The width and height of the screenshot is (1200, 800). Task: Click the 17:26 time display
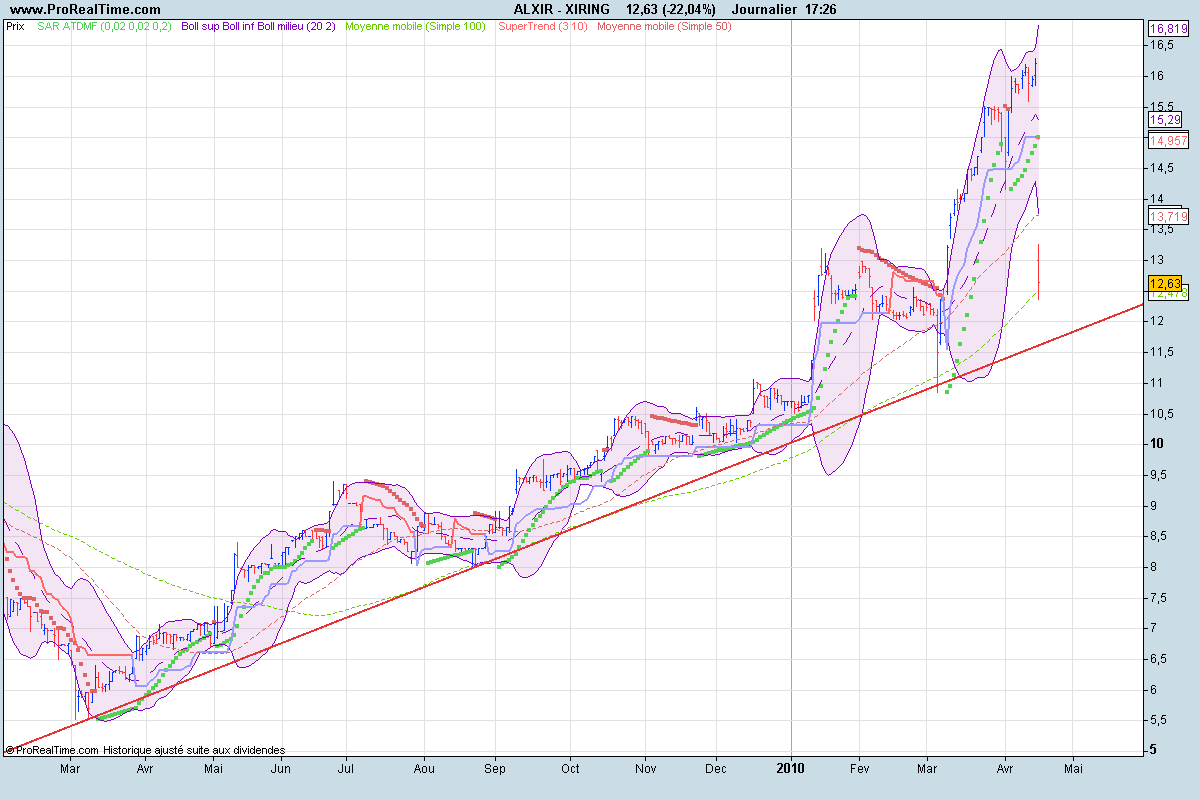(821, 9)
